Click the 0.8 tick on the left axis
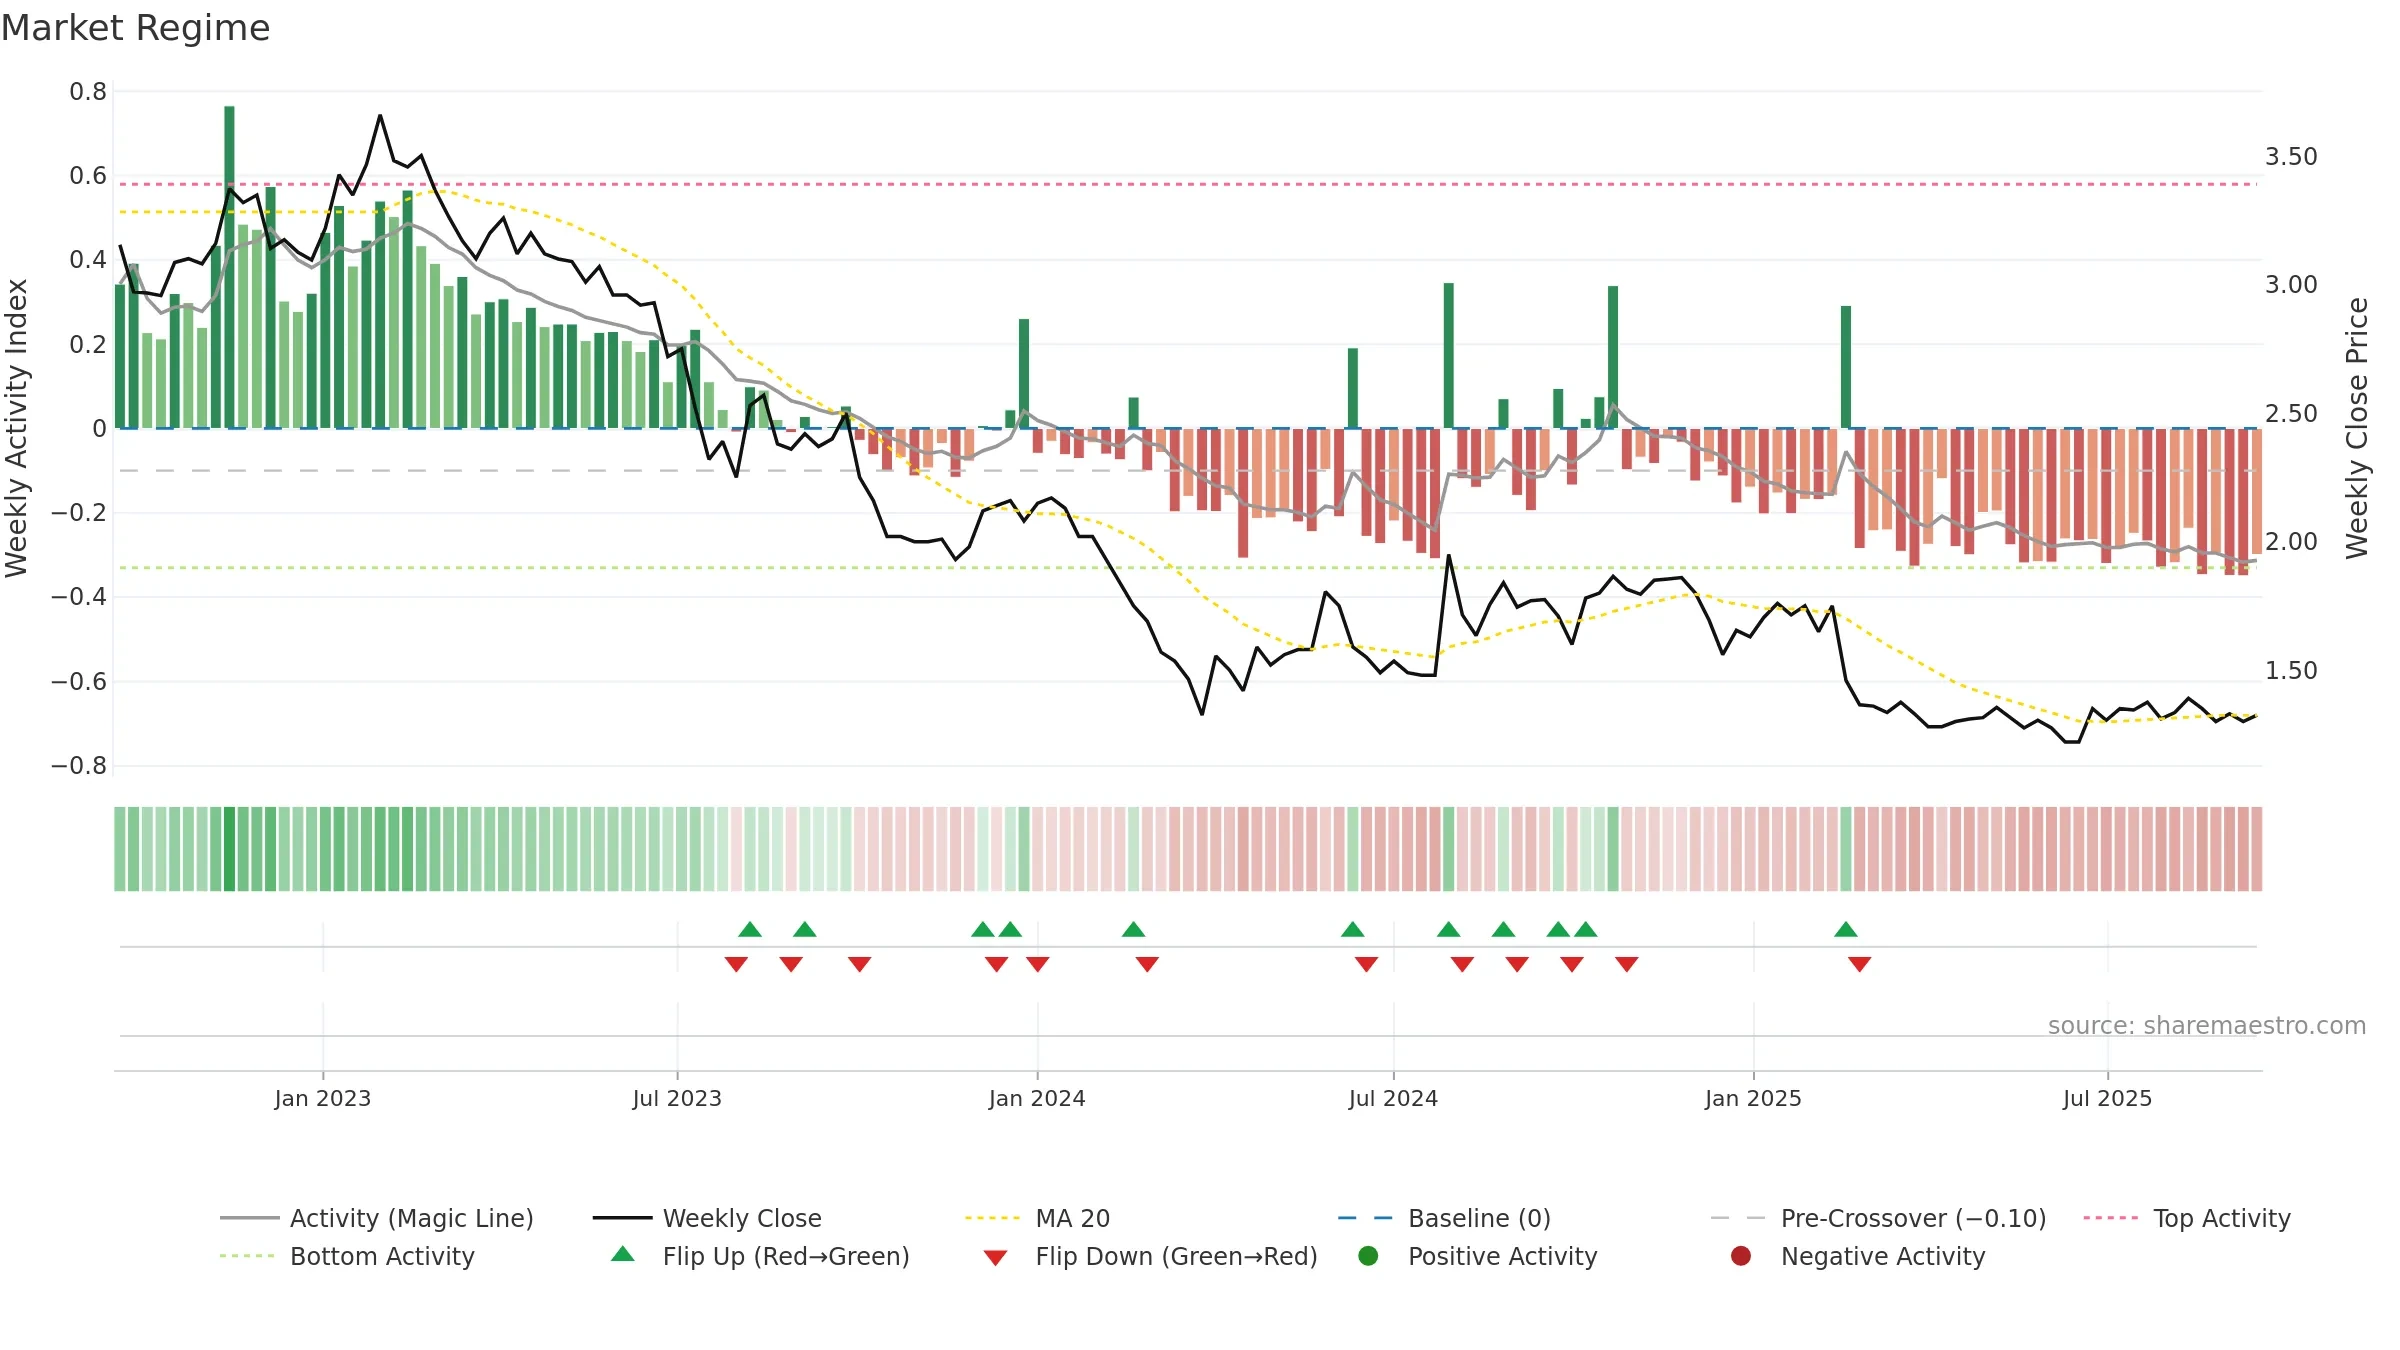Image resolution: width=2400 pixels, height=1350 pixels. click(x=88, y=92)
